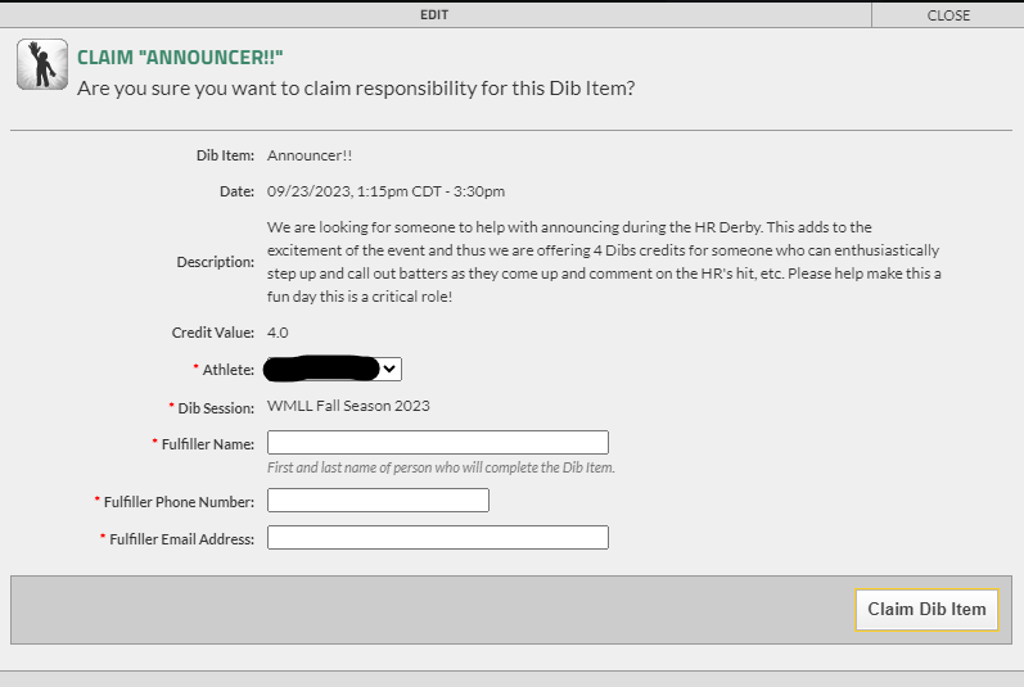Click the WMLL Fall Season 2023 text
Viewport: 1024px width, 687px height.
coord(348,406)
